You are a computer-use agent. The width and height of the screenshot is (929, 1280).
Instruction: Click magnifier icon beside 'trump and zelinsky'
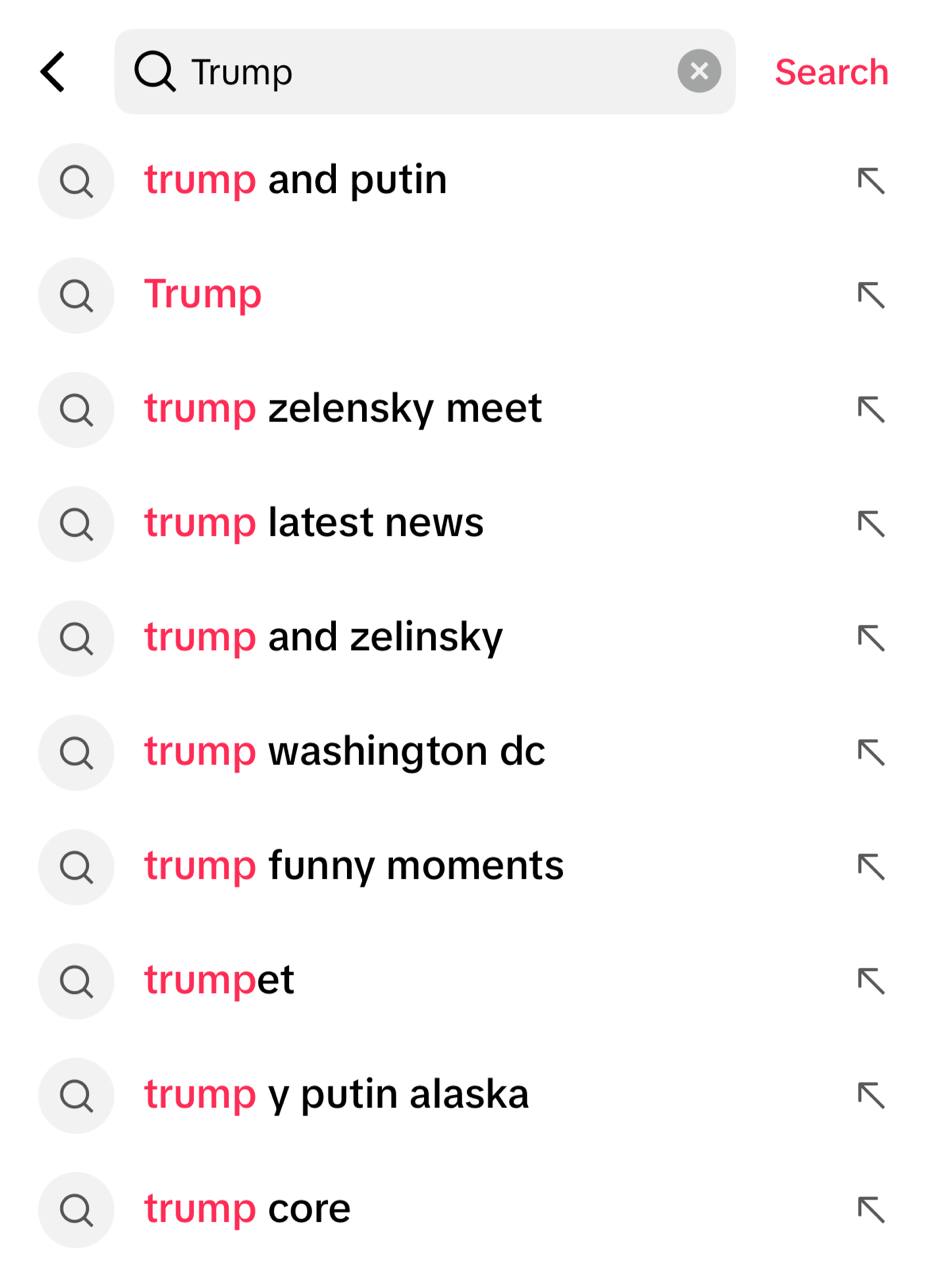76,638
